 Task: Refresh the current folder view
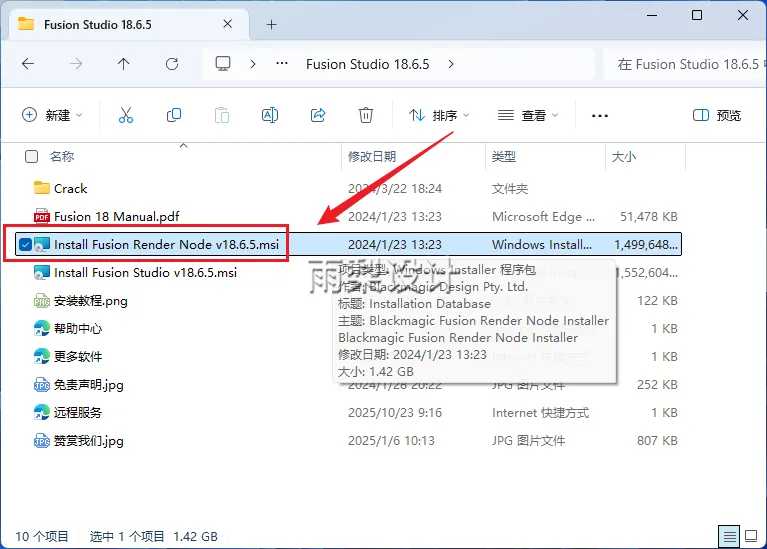tap(172, 64)
